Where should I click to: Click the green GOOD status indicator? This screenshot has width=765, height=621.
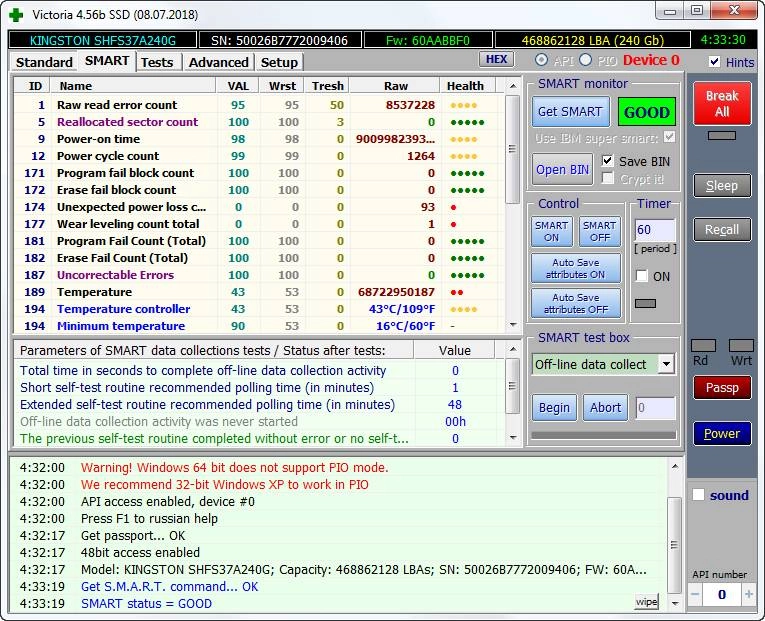(646, 112)
